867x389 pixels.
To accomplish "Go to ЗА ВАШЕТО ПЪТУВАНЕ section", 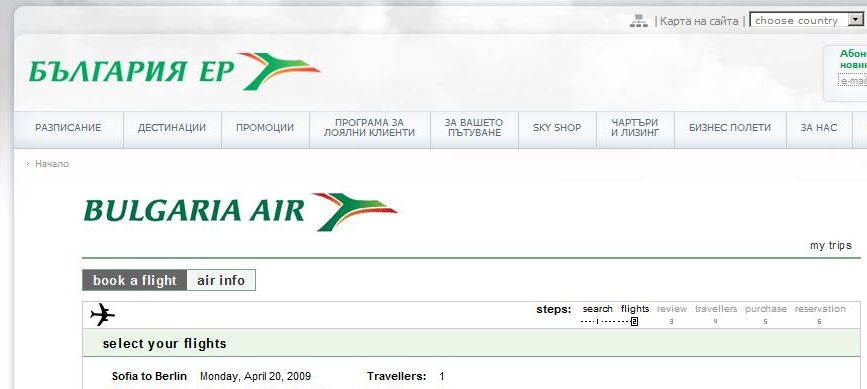I will click(474, 128).
